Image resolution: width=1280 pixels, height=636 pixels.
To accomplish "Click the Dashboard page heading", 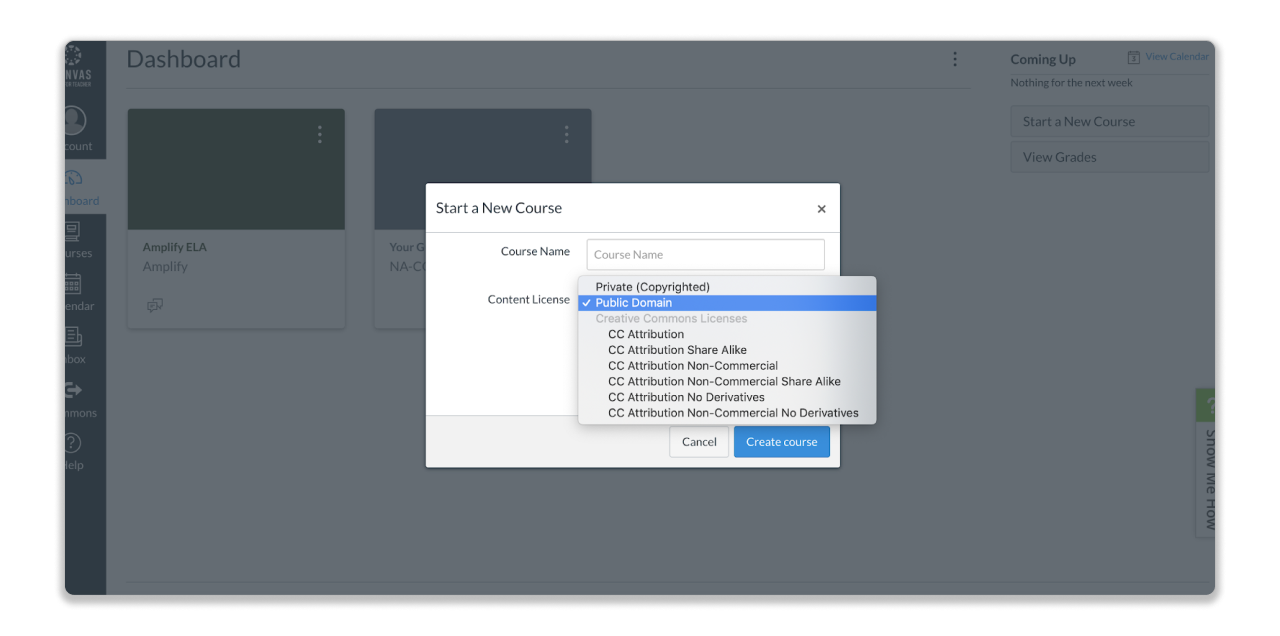I will tap(183, 59).
